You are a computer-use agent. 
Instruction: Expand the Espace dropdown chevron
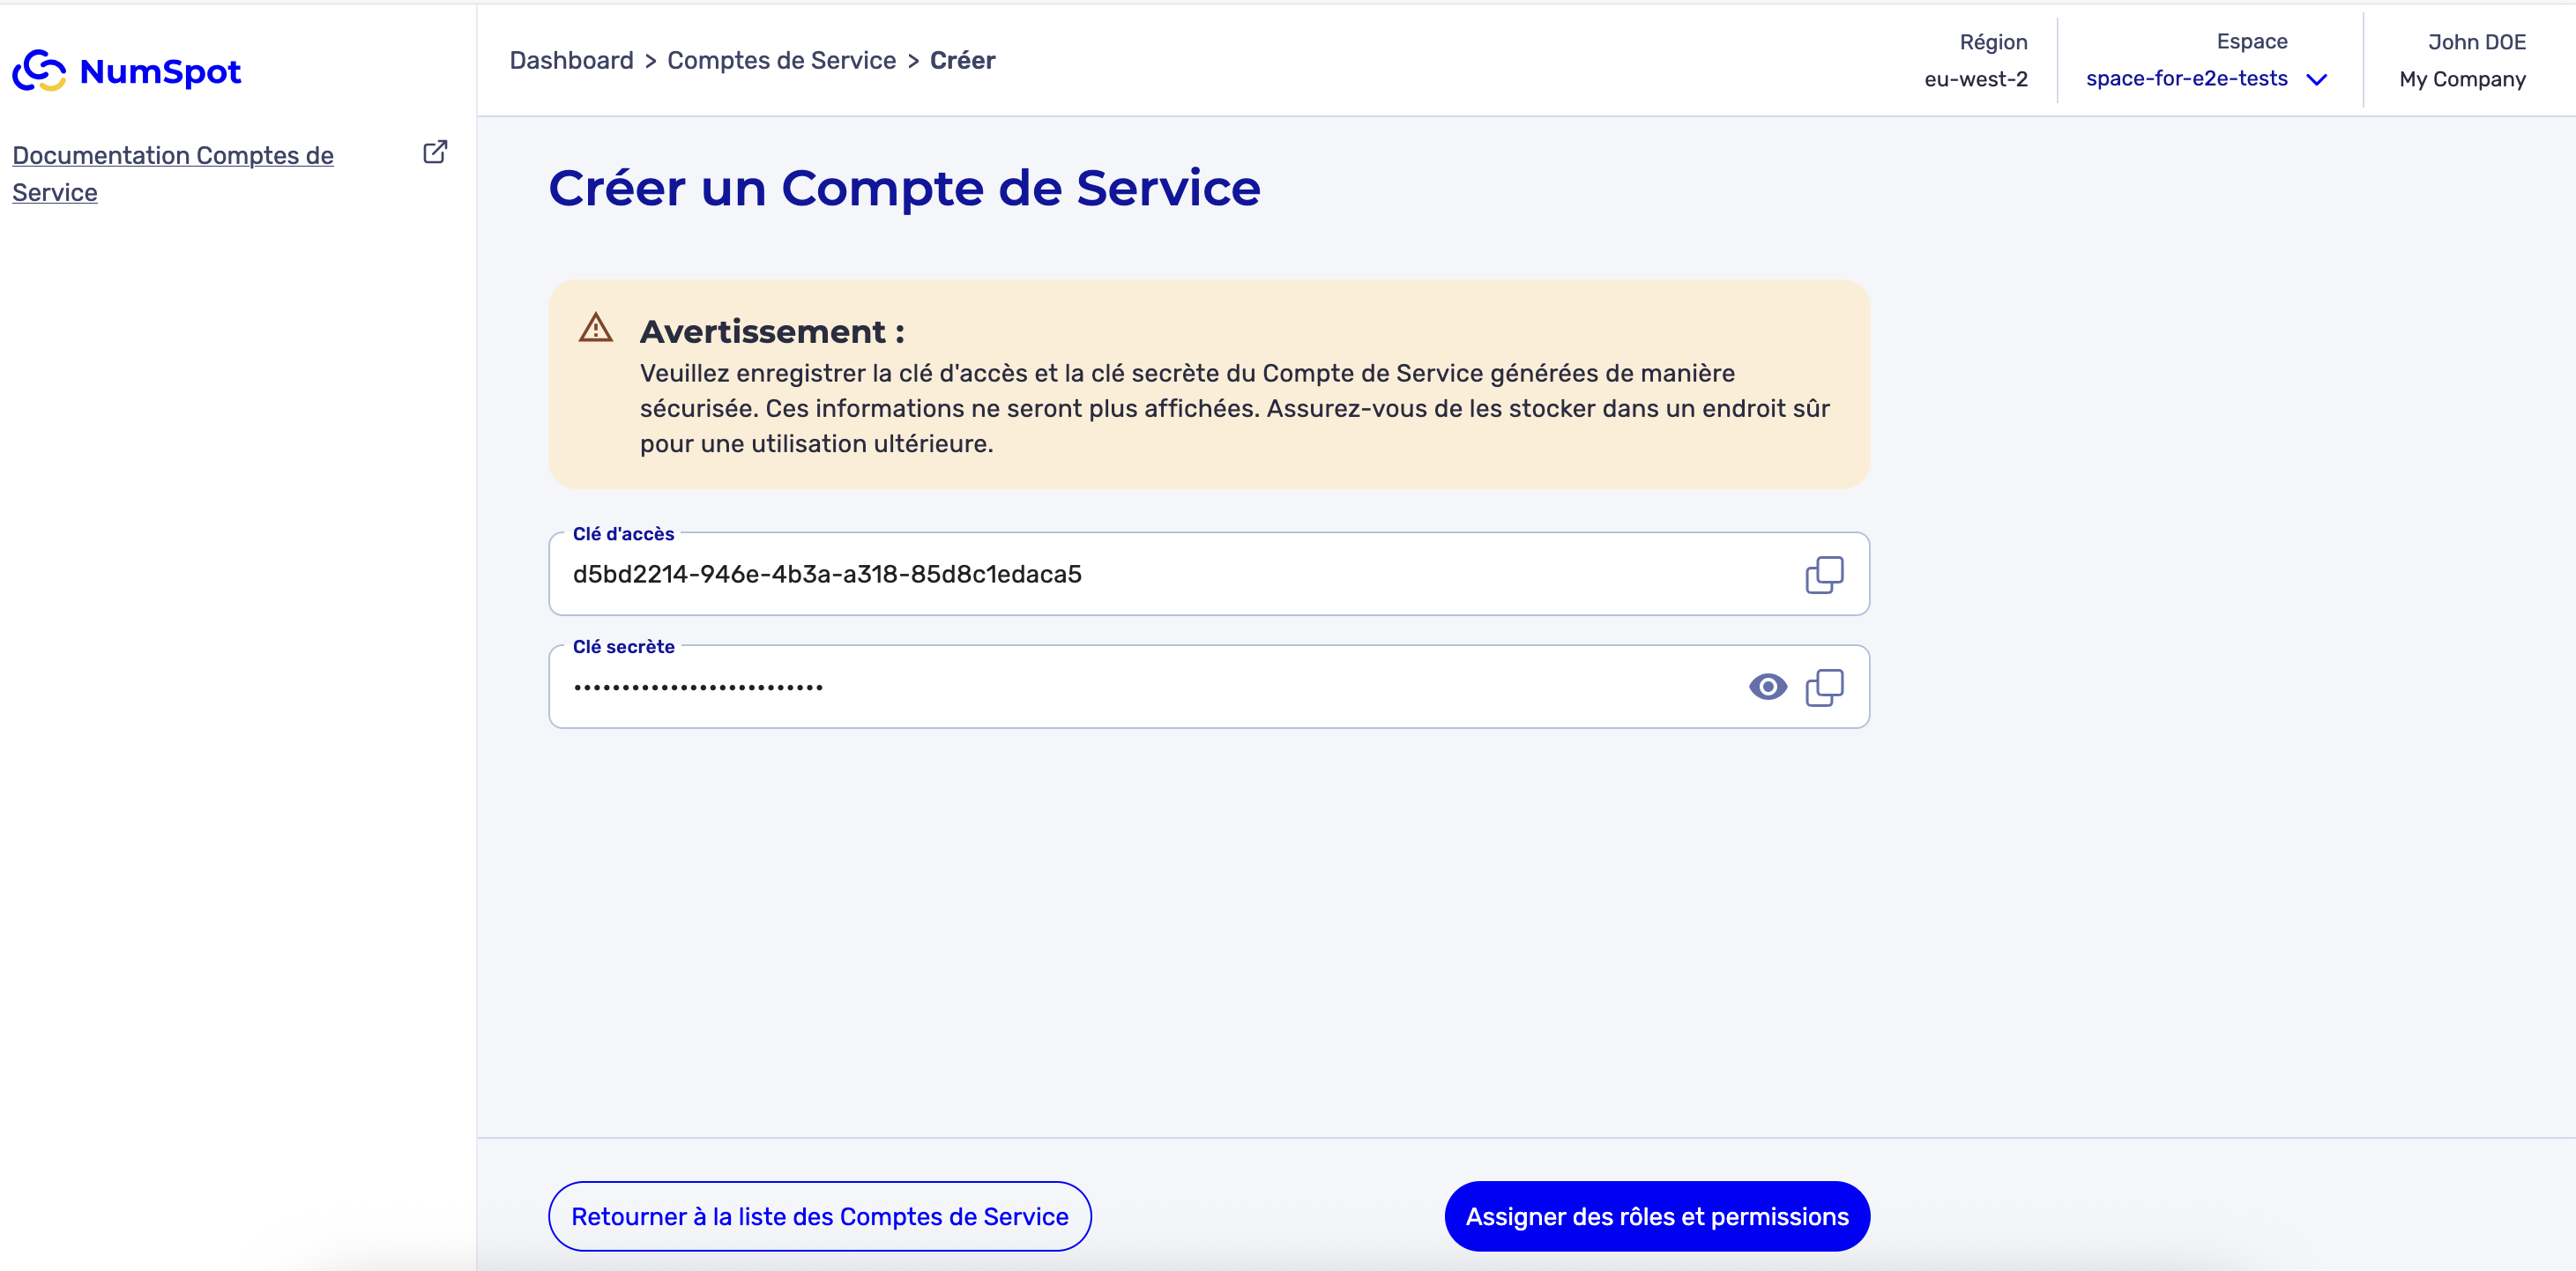(2316, 79)
